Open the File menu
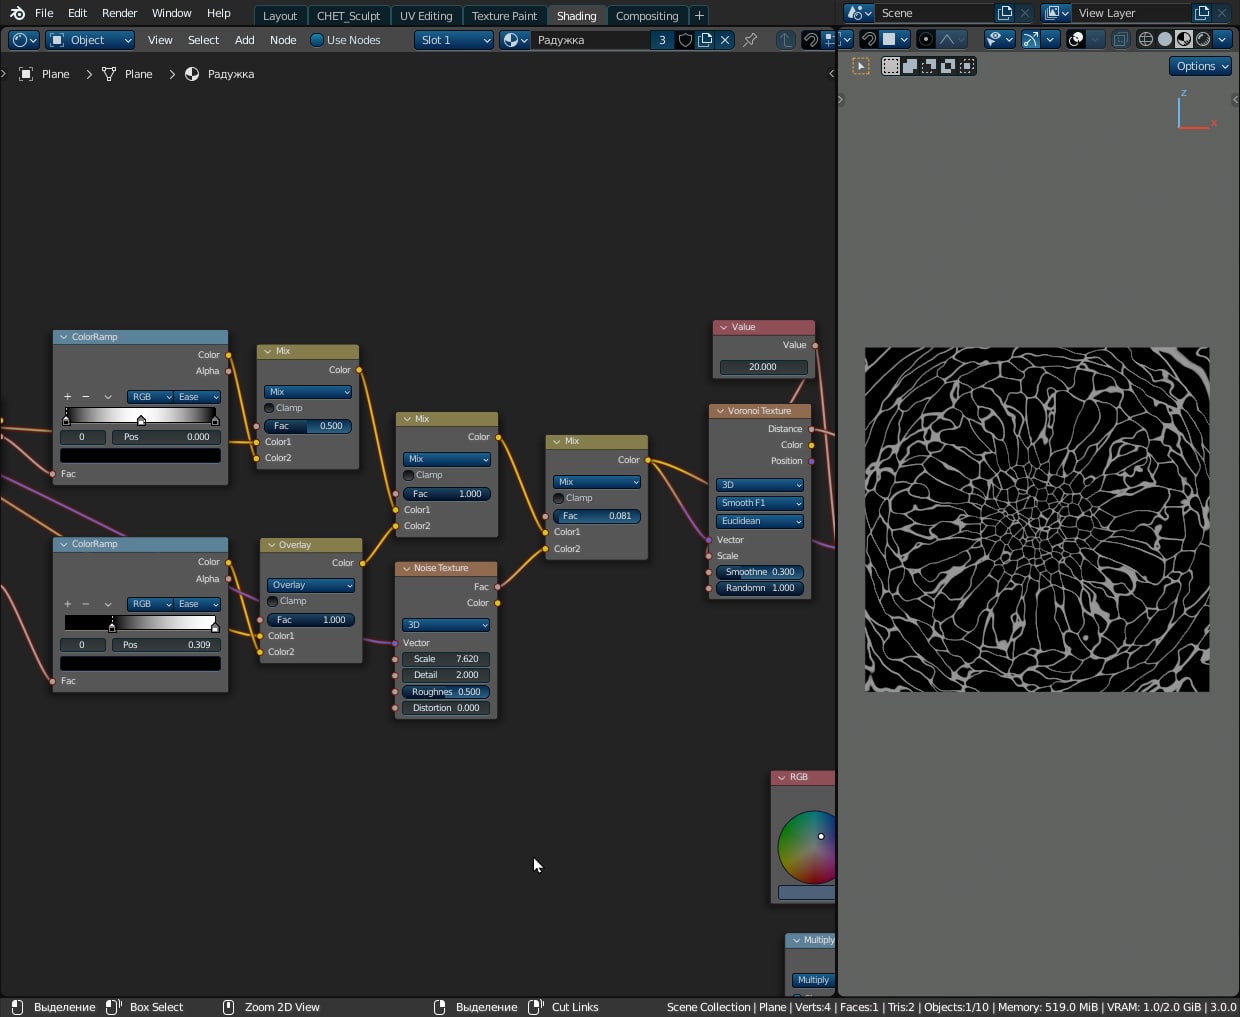1240x1017 pixels. [x=44, y=13]
